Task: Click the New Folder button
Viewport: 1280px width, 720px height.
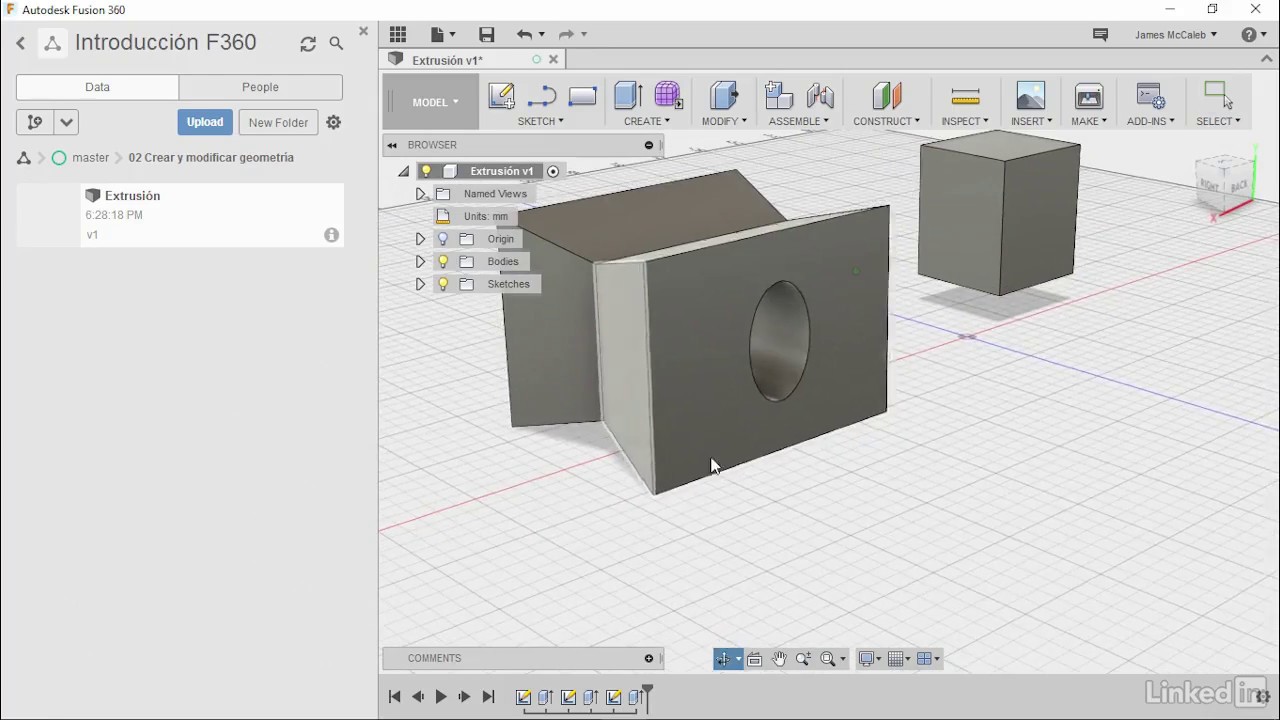Action: coord(278,122)
